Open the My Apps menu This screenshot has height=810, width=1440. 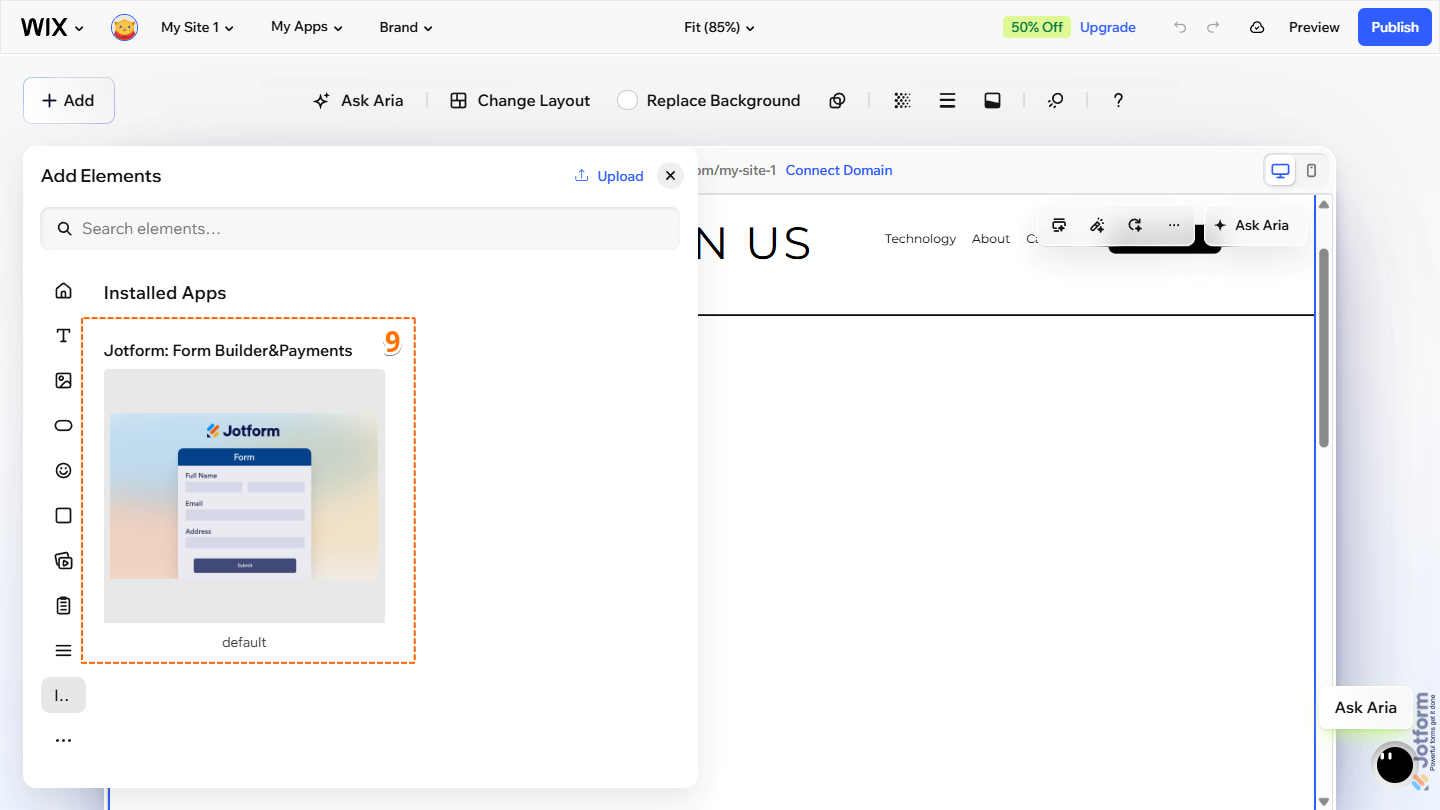pyautogui.click(x=307, y=27)
